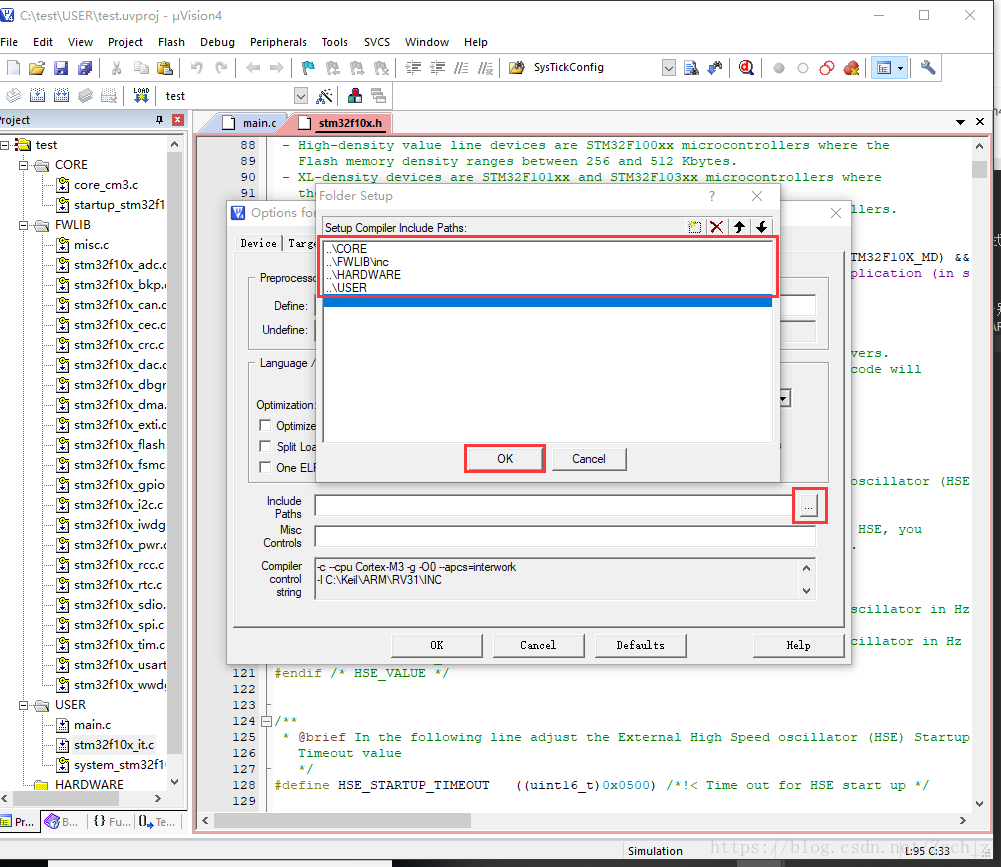
Task: Open the SysTickConfig find dropdown
Action: 668,68
